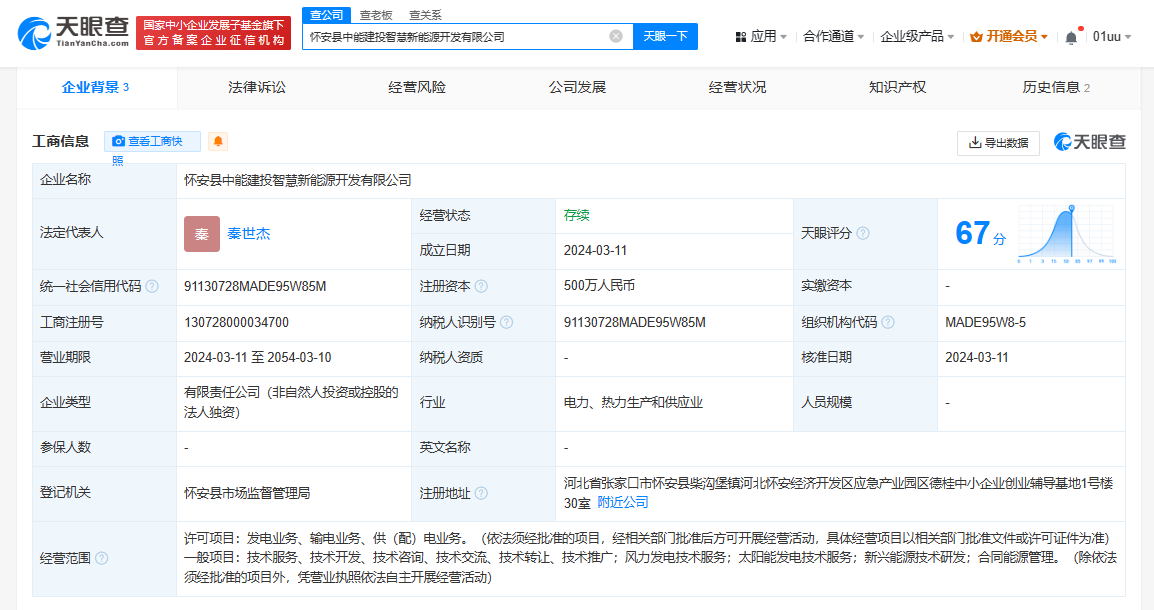The image size is (1154, 610).
Task: Select the 企业背景 tab
Action: pos(96,88)
